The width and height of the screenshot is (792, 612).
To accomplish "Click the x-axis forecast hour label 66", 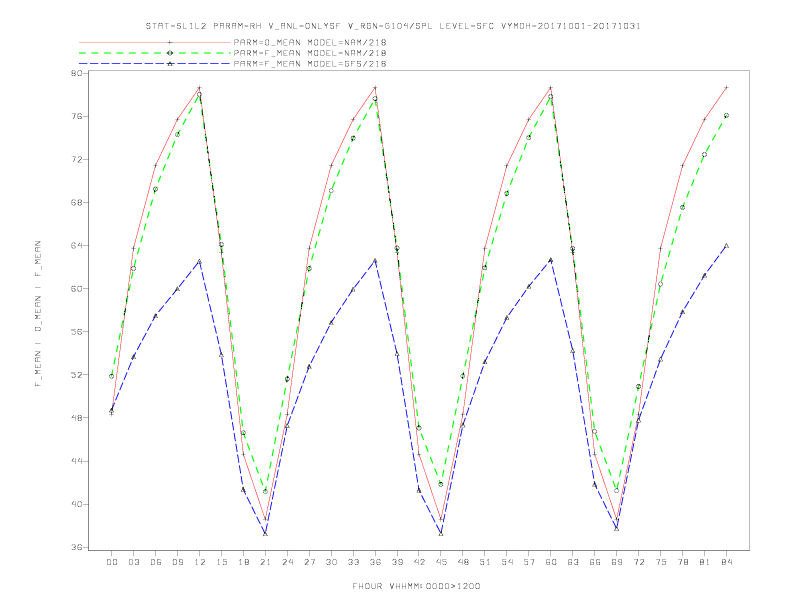I will 595,562.
